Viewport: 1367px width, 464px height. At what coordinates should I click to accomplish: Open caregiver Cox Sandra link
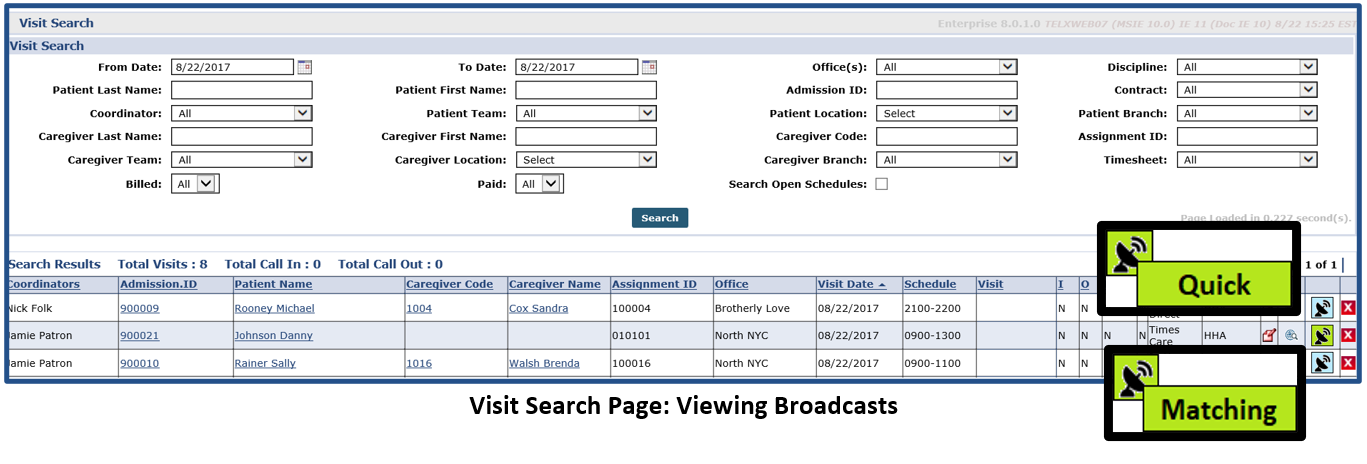(x=538, y=308)
